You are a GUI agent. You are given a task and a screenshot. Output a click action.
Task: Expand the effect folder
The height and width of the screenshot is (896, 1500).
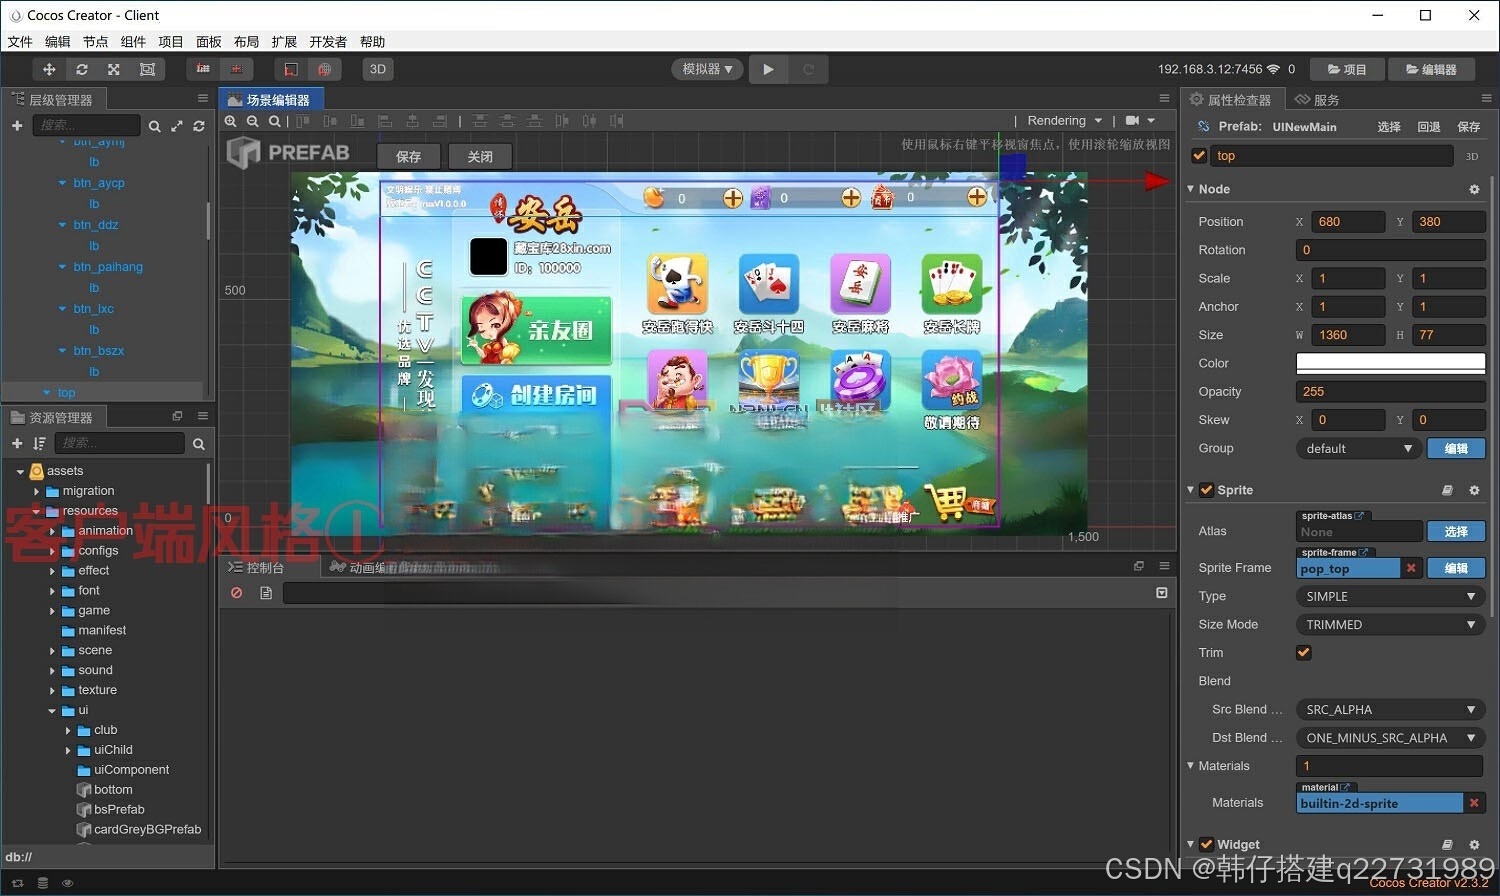click(x=52, y=571)
